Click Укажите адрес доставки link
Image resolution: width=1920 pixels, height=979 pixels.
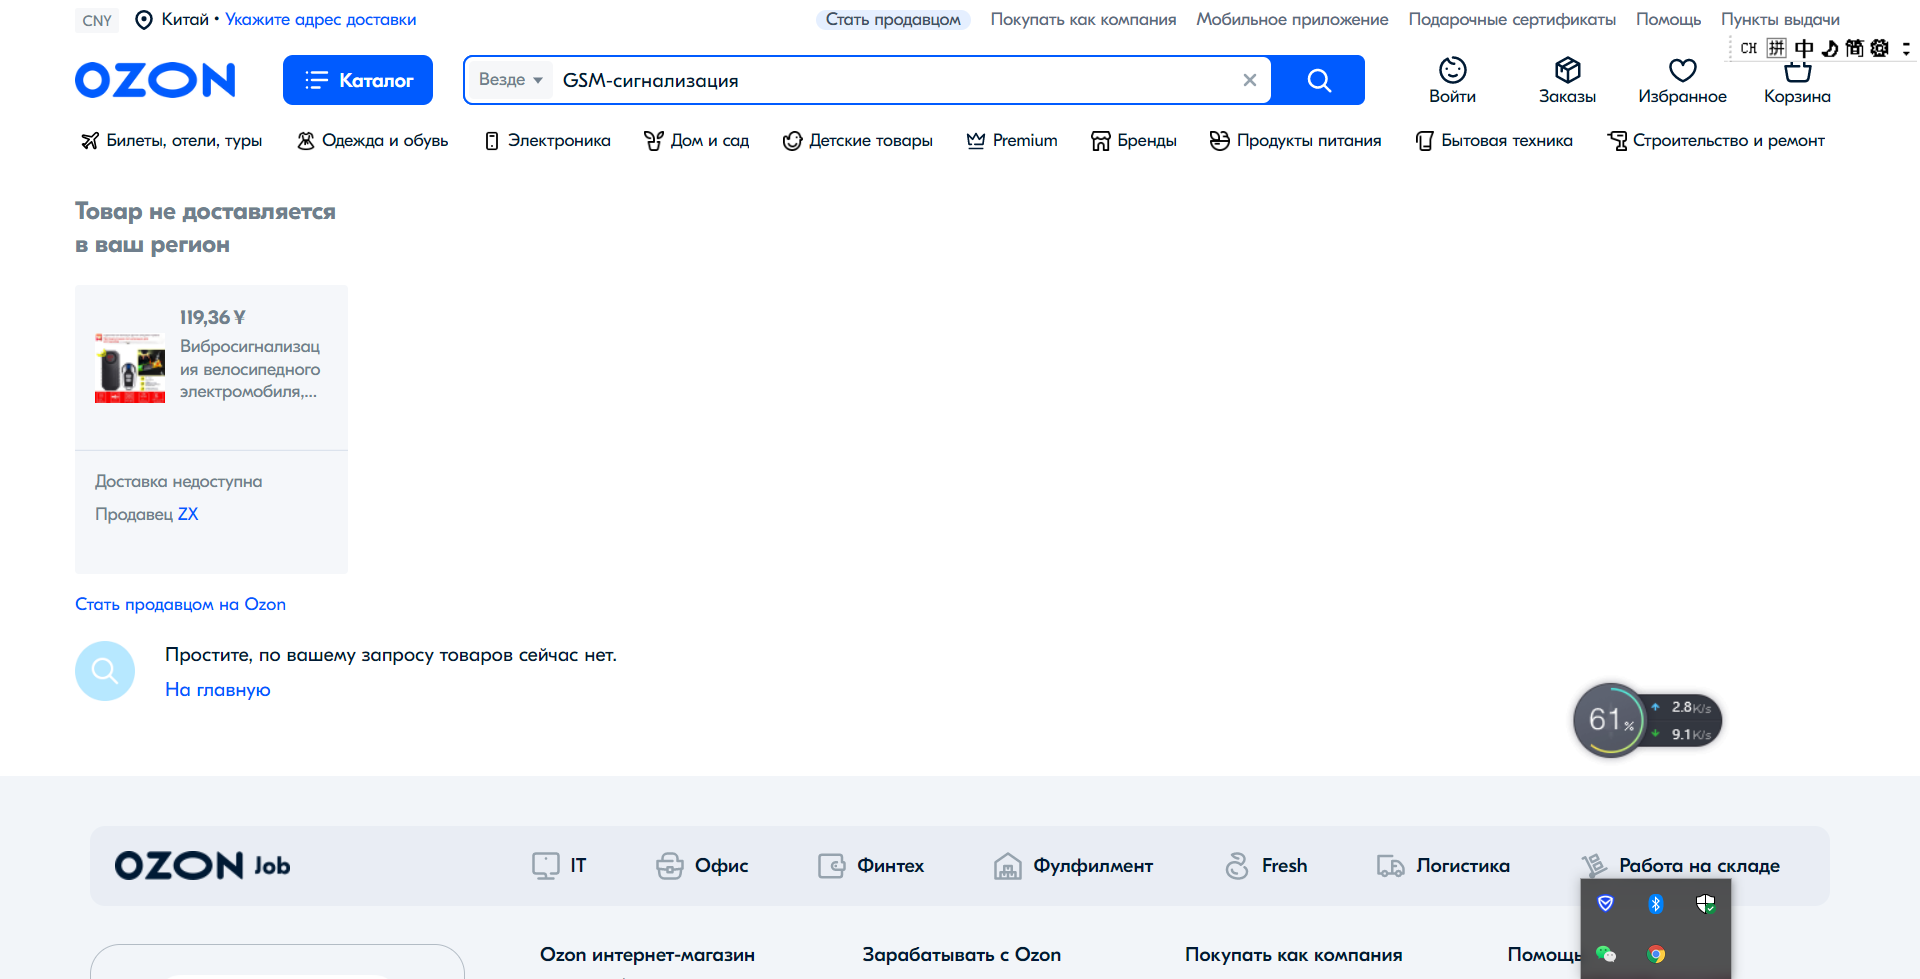(320, 20)
